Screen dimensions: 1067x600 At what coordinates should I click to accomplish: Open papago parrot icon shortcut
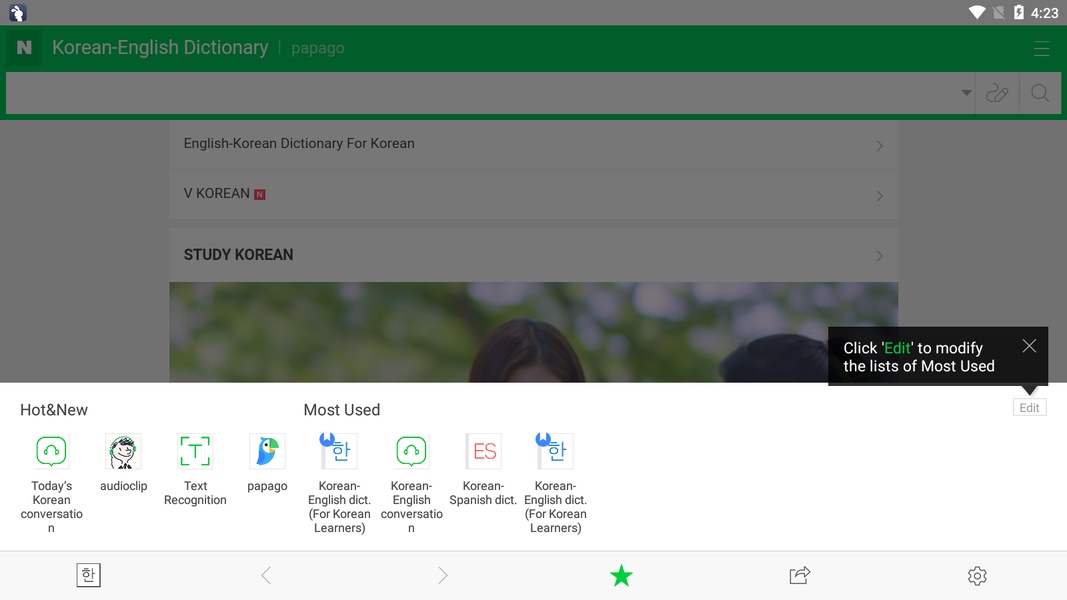[267, 463]
